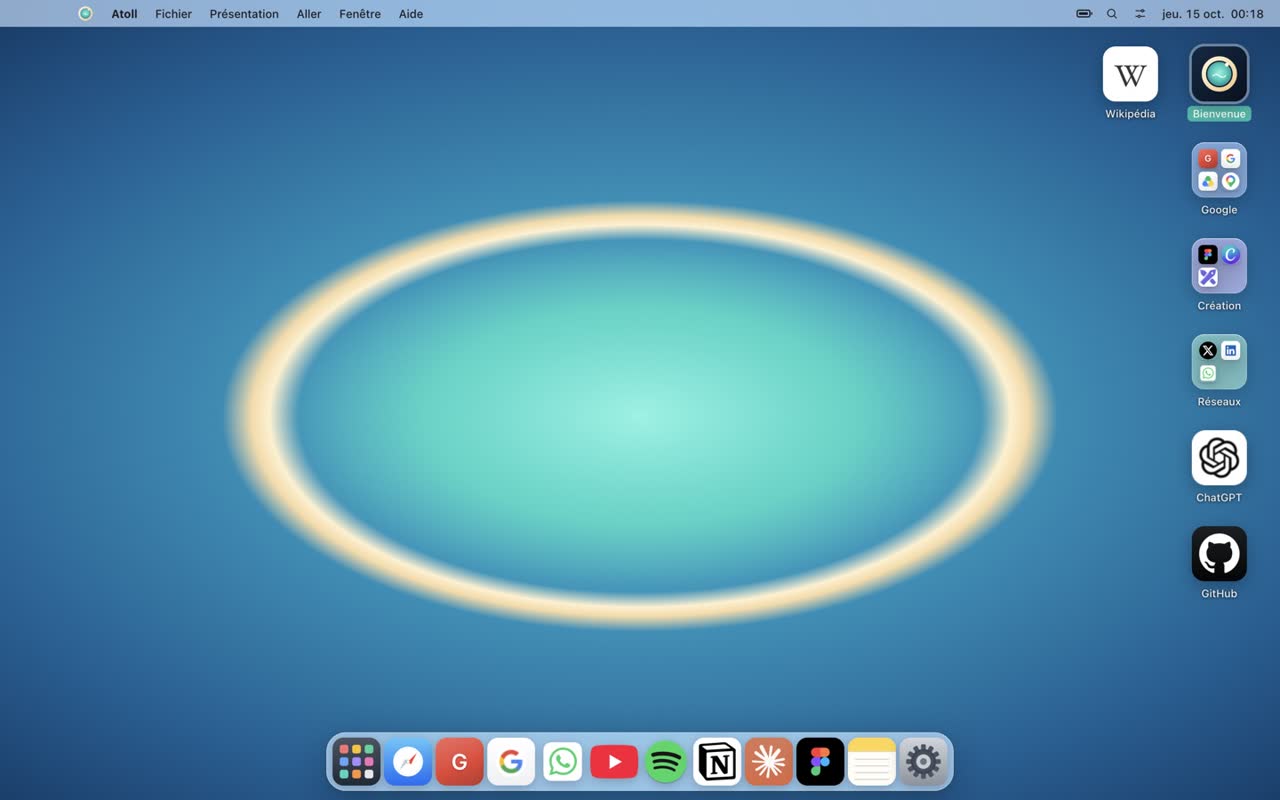Check the battery status icon
Screen dimensions: 1280x800
click(1084, 14)
